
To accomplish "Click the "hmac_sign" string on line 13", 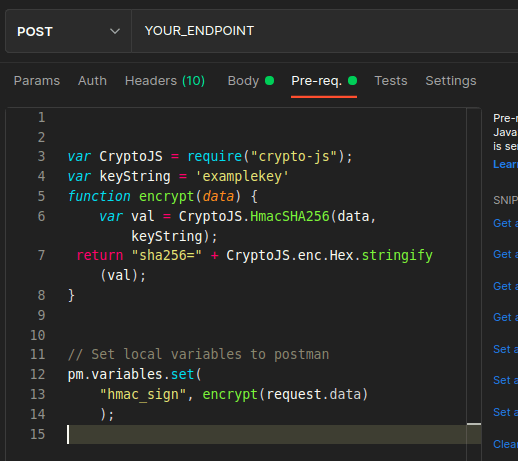I will coord(143,394).
